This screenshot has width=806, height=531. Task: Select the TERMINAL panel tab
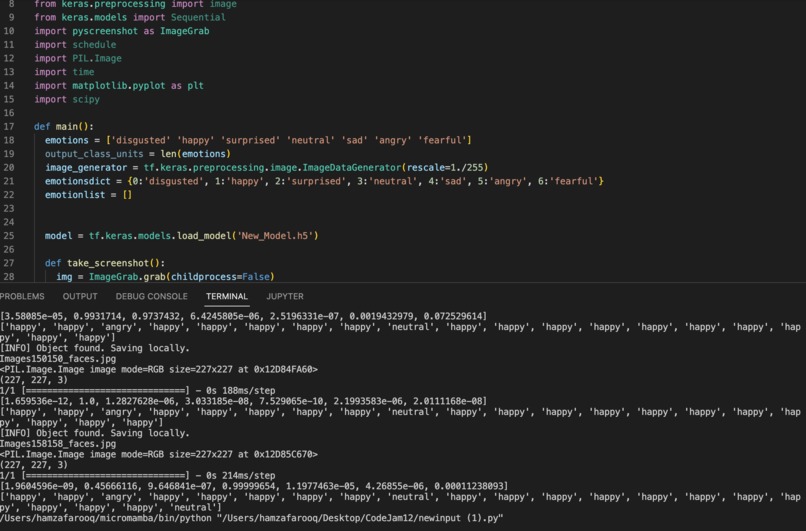click(x=227, y=296)
